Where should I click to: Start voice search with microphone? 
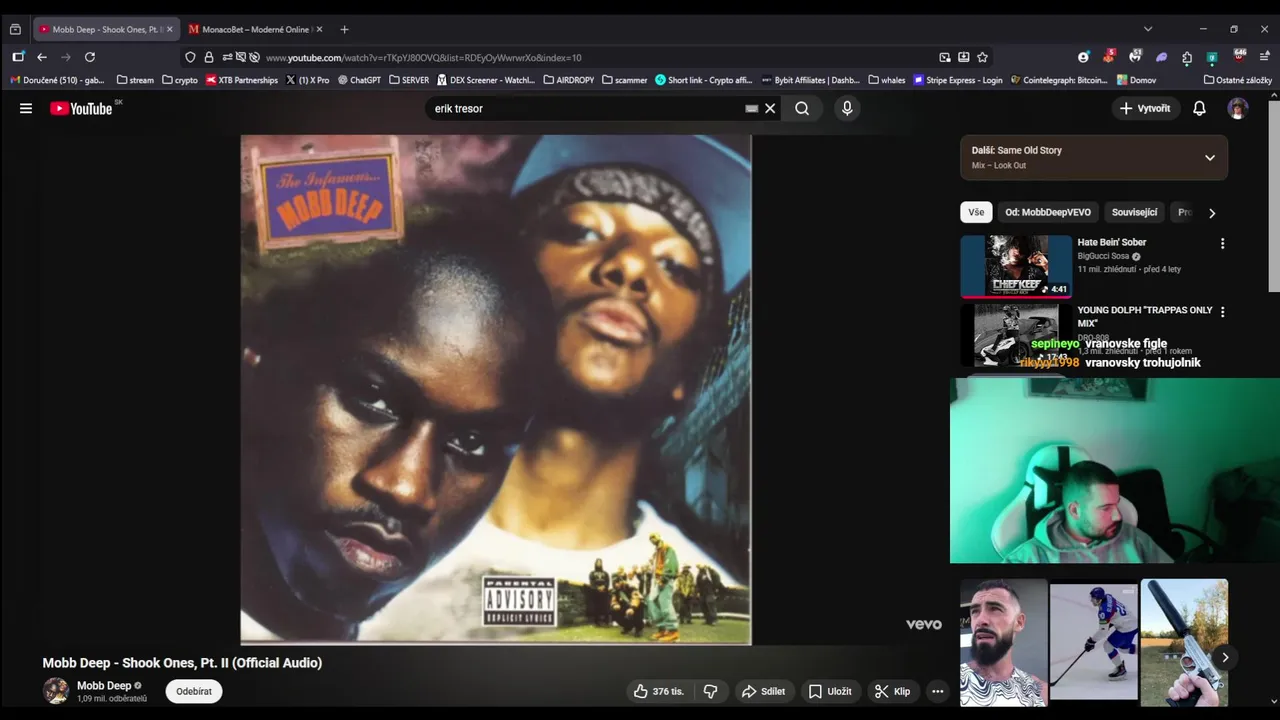847,108
